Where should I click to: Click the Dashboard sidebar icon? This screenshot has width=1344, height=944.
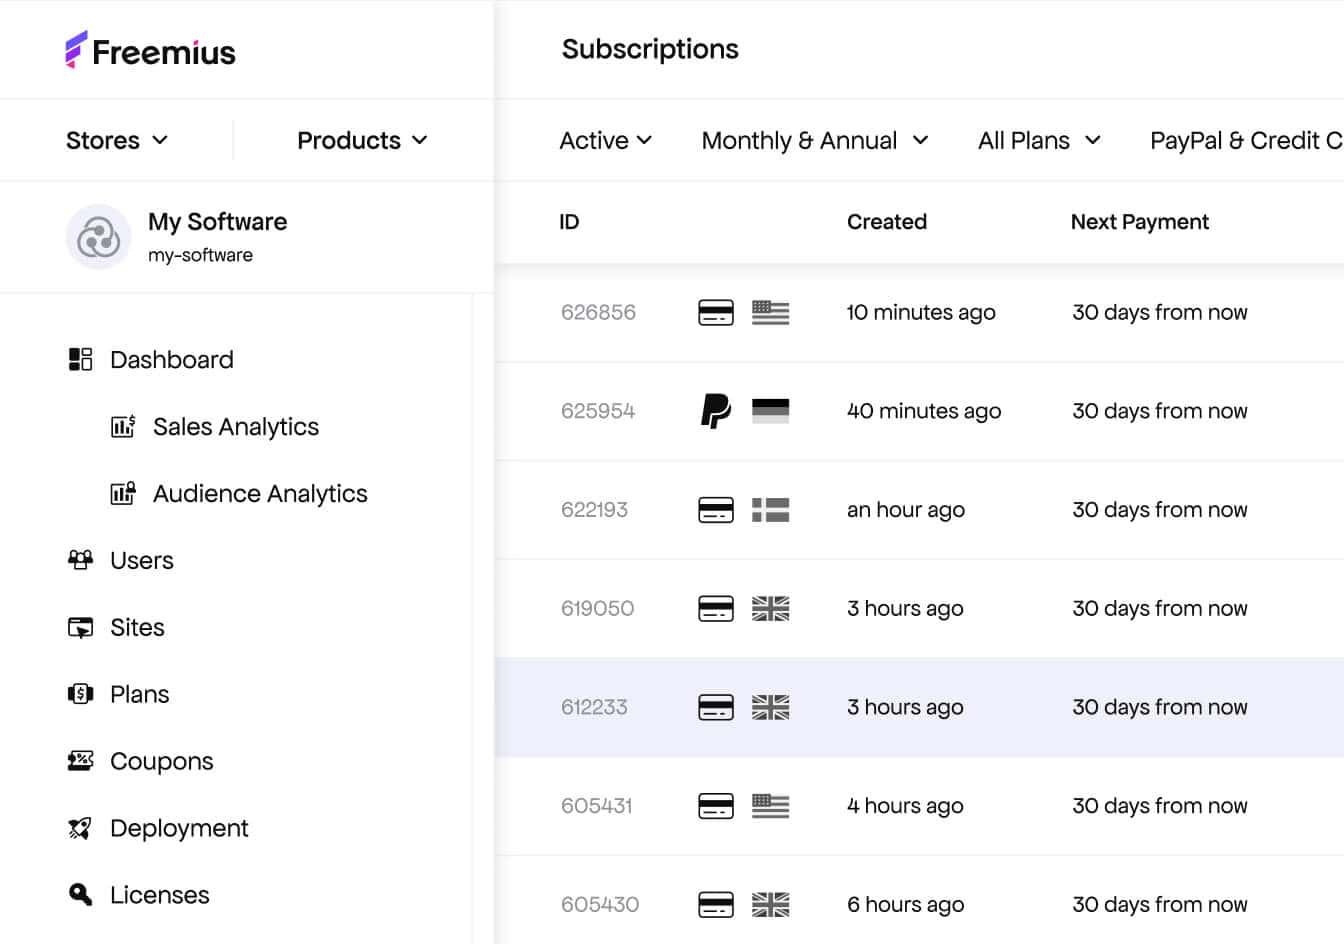[80, 360]
